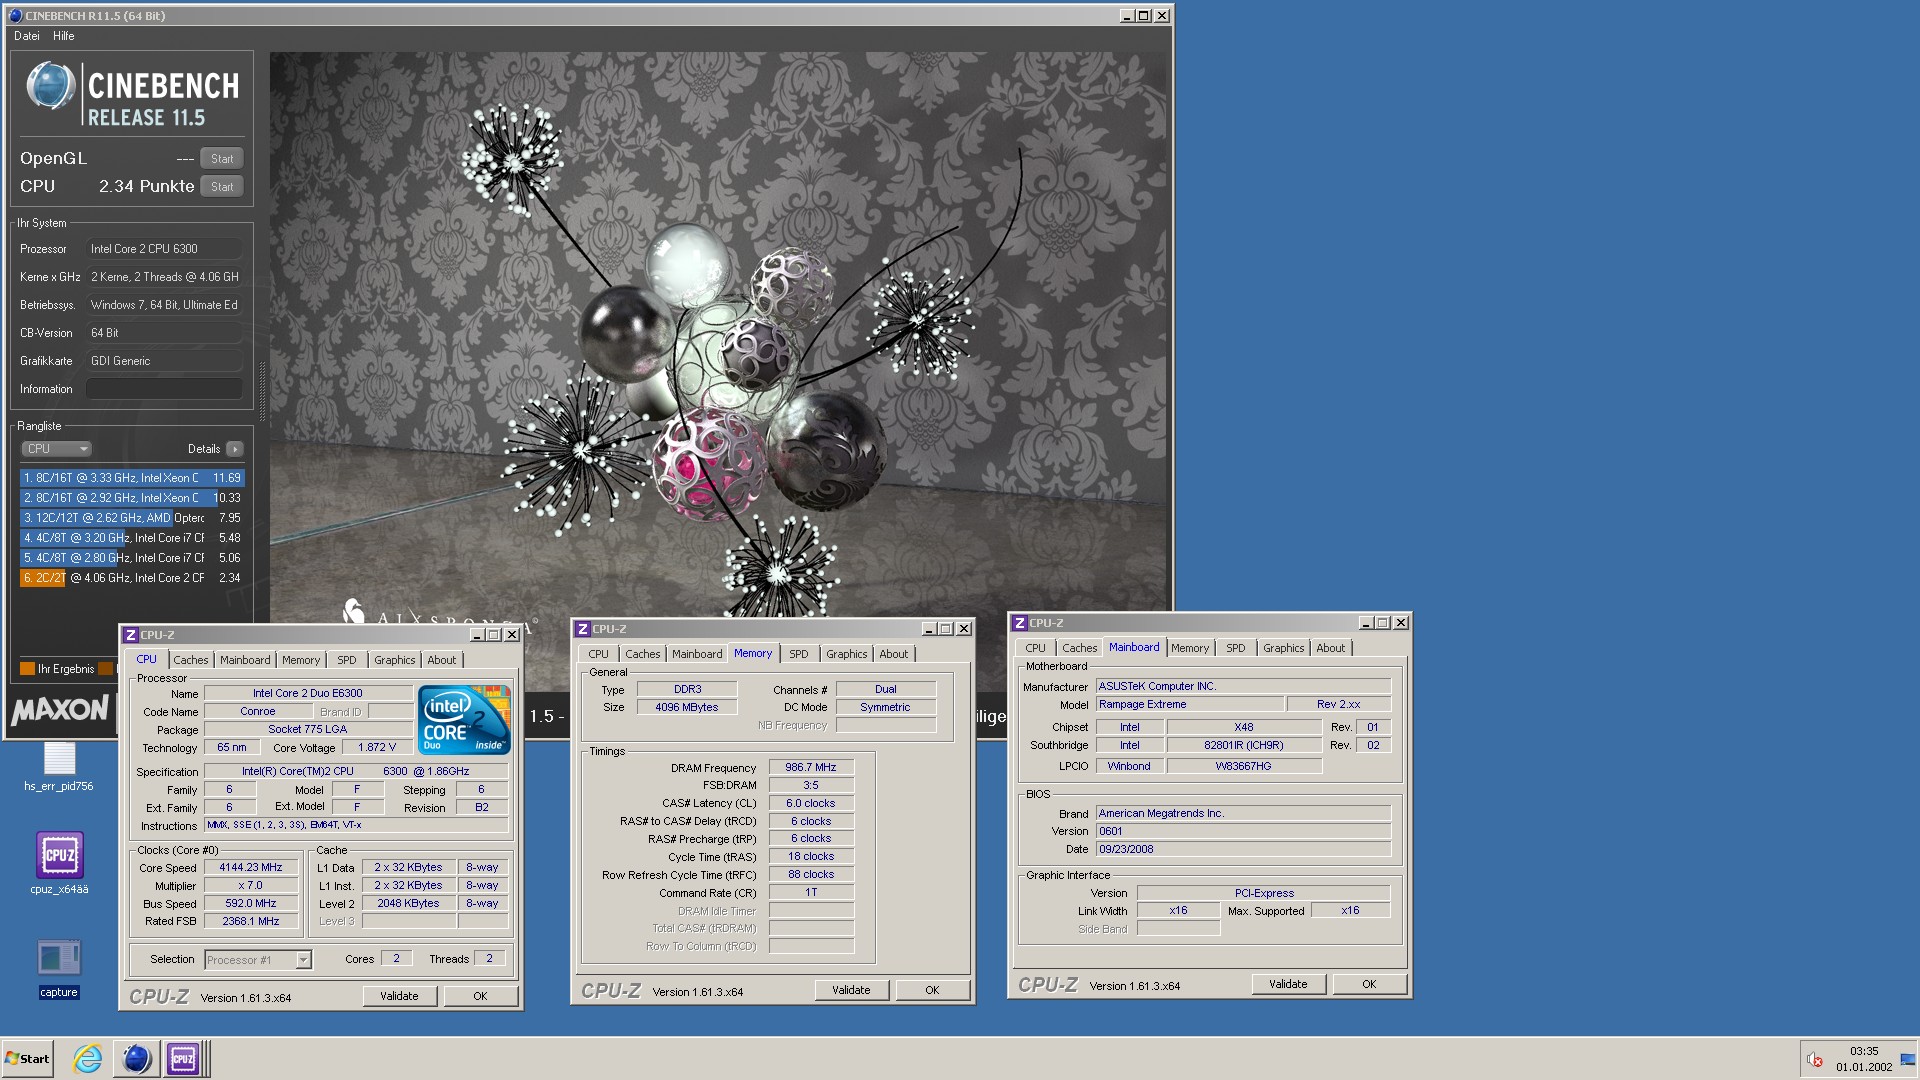Switch to SPD tab in Memory window
Screen dimensions: 1920x1080
(799, 654)
